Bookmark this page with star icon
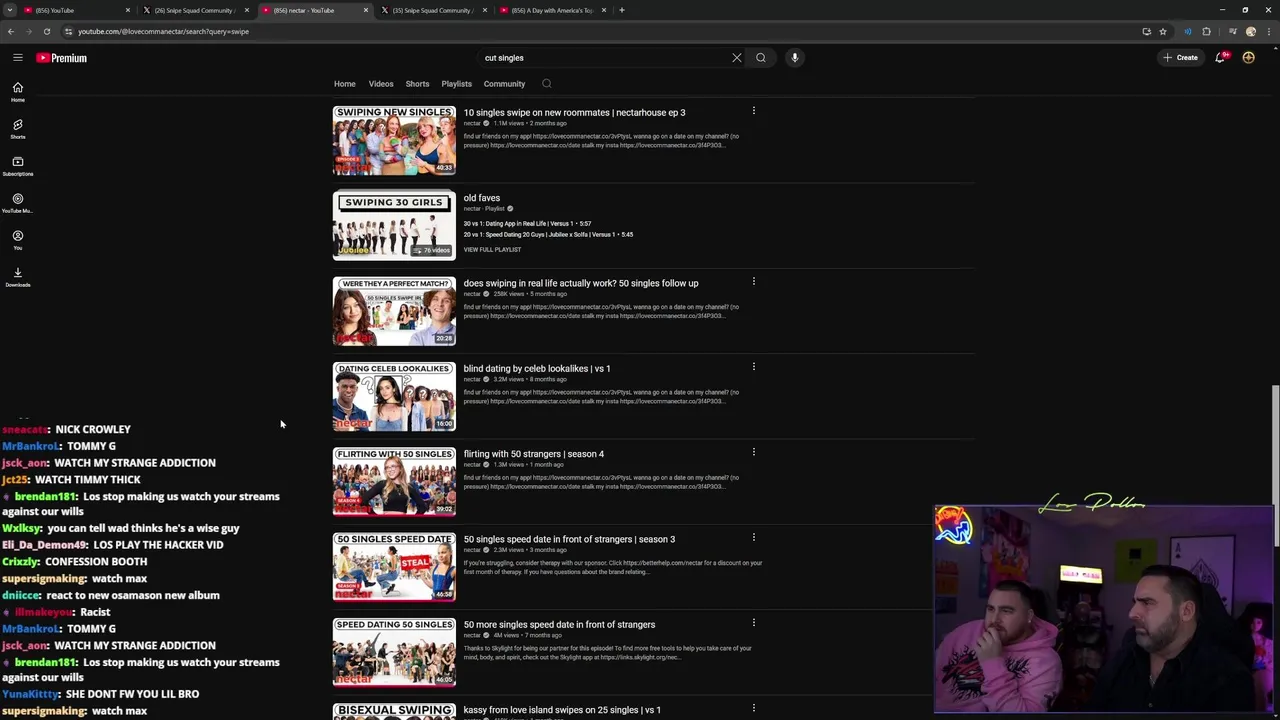Screen dimensions: 1280x720 pos(1163,31)
